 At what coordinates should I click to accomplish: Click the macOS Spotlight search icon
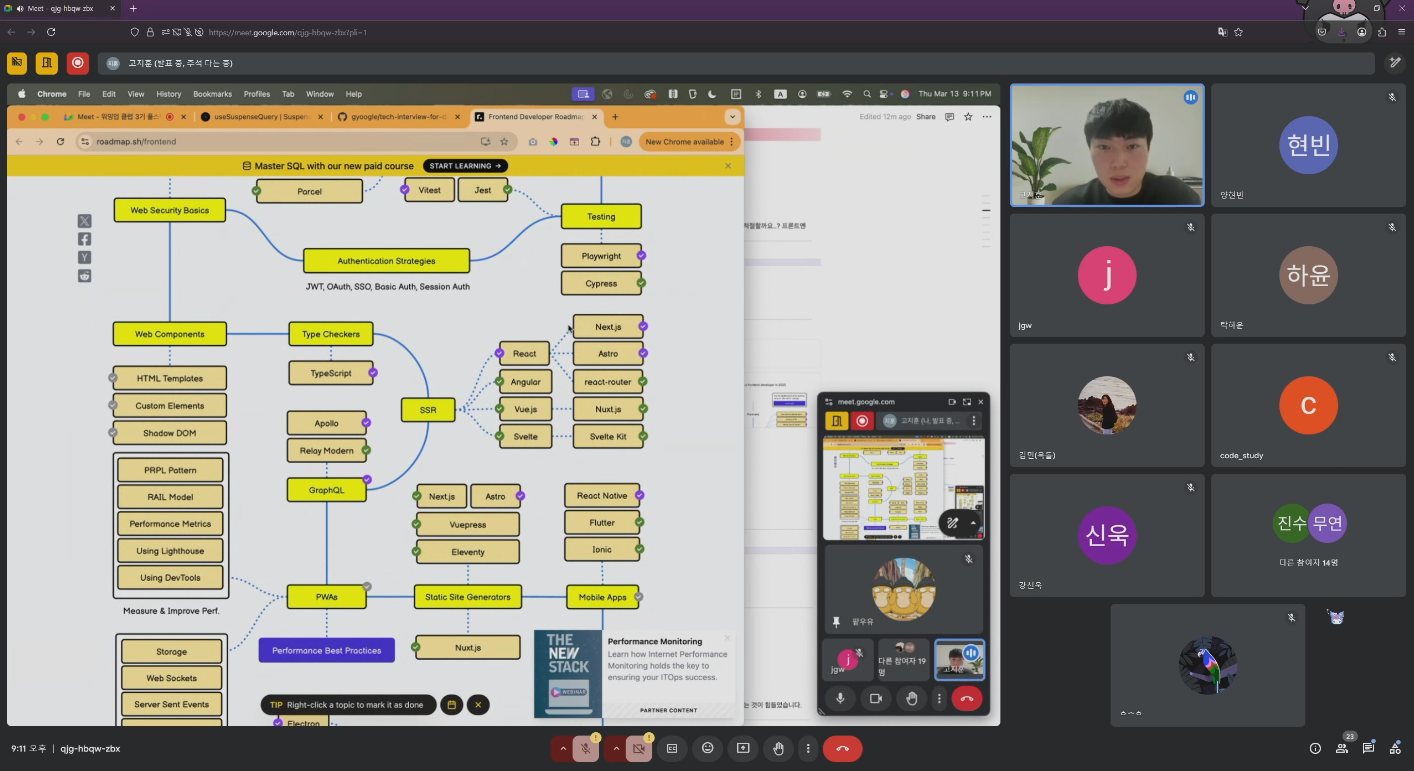tap(867, 94)
